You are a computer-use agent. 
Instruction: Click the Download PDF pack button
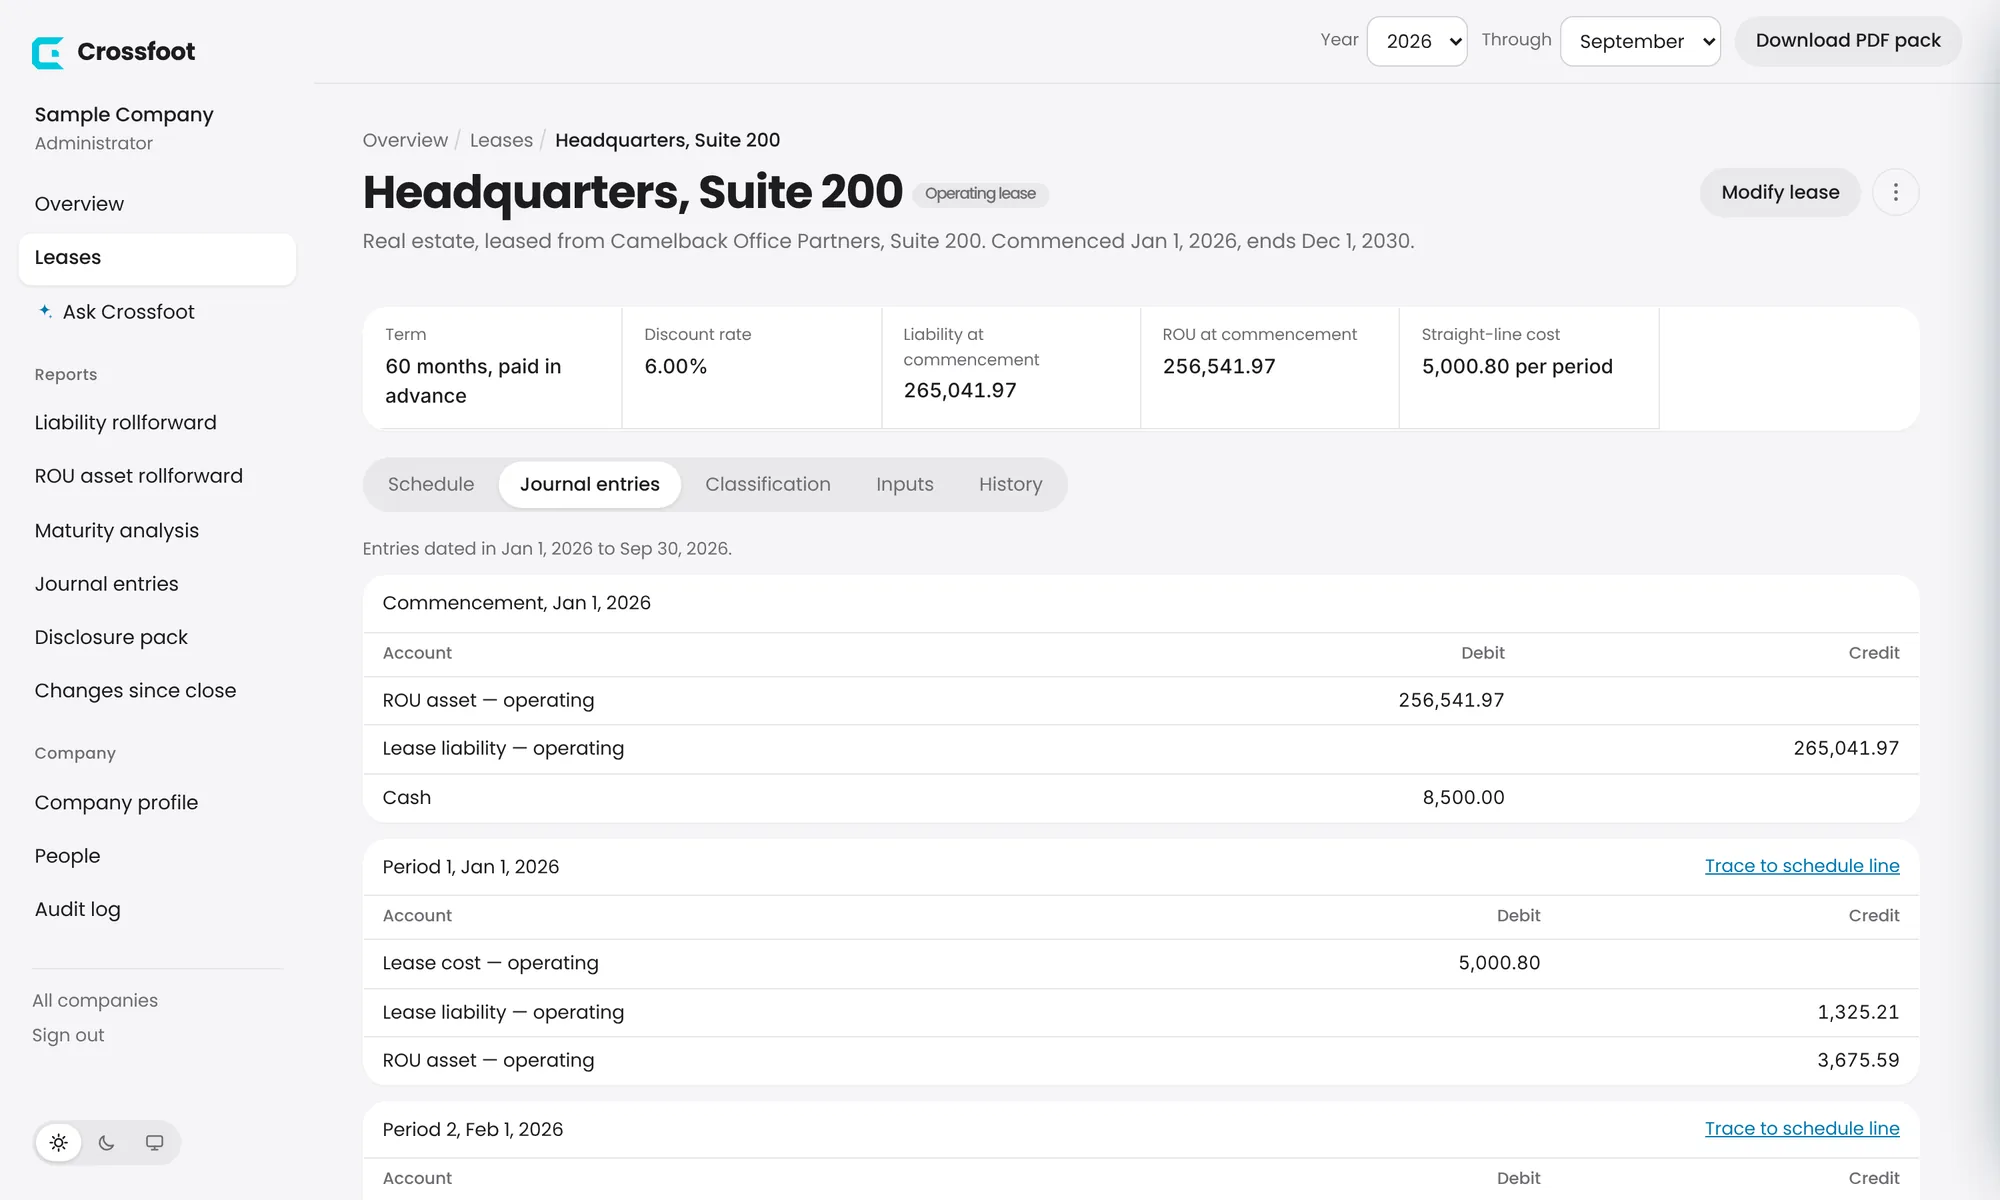[x=1848, y=41]
